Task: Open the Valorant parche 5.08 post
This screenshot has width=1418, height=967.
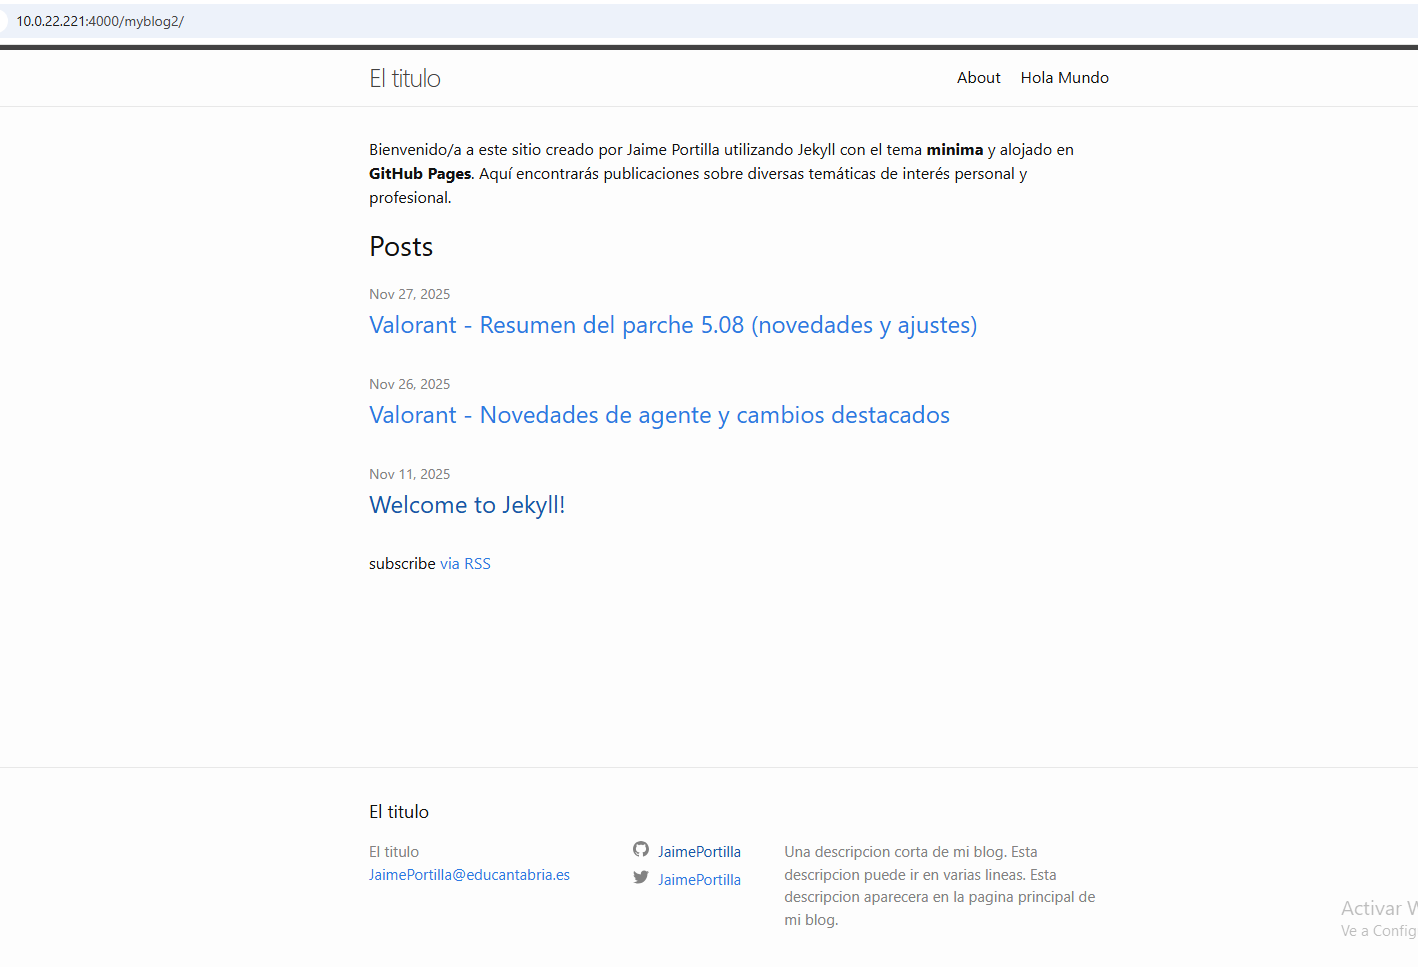Action: tap(672, 326)
